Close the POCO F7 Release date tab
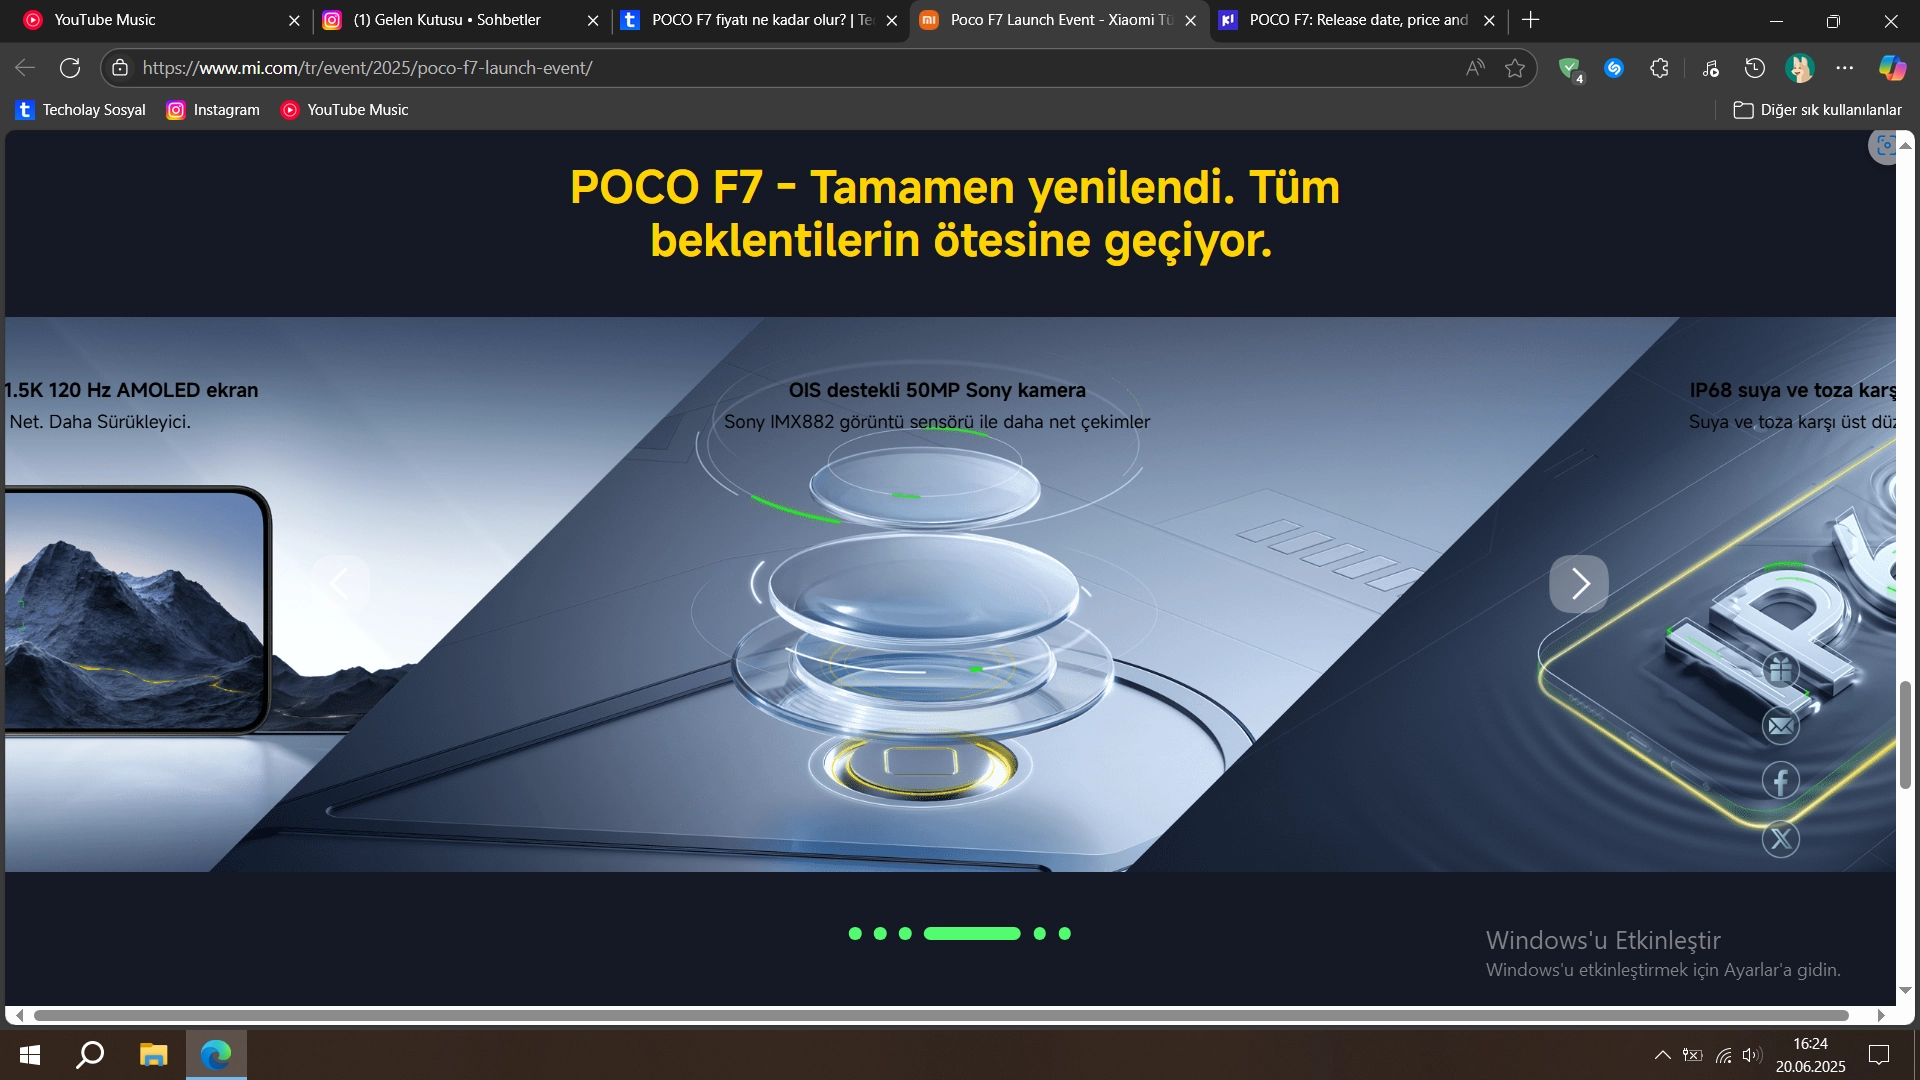The height and width of the screenshot is (1080, 1920). [x=1489, y=20]
